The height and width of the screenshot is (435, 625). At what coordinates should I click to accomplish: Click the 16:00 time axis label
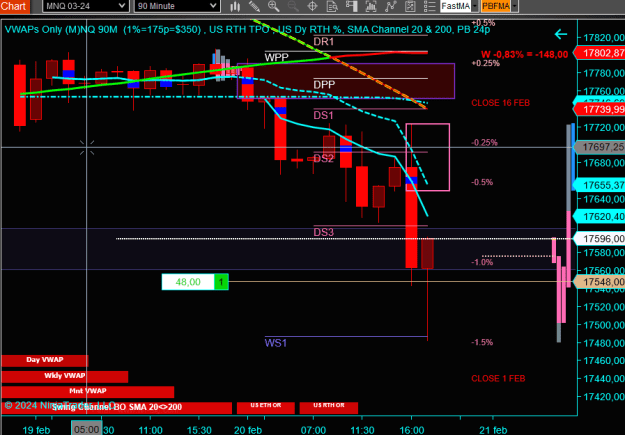pyautogui.click(x=412, y=430)
